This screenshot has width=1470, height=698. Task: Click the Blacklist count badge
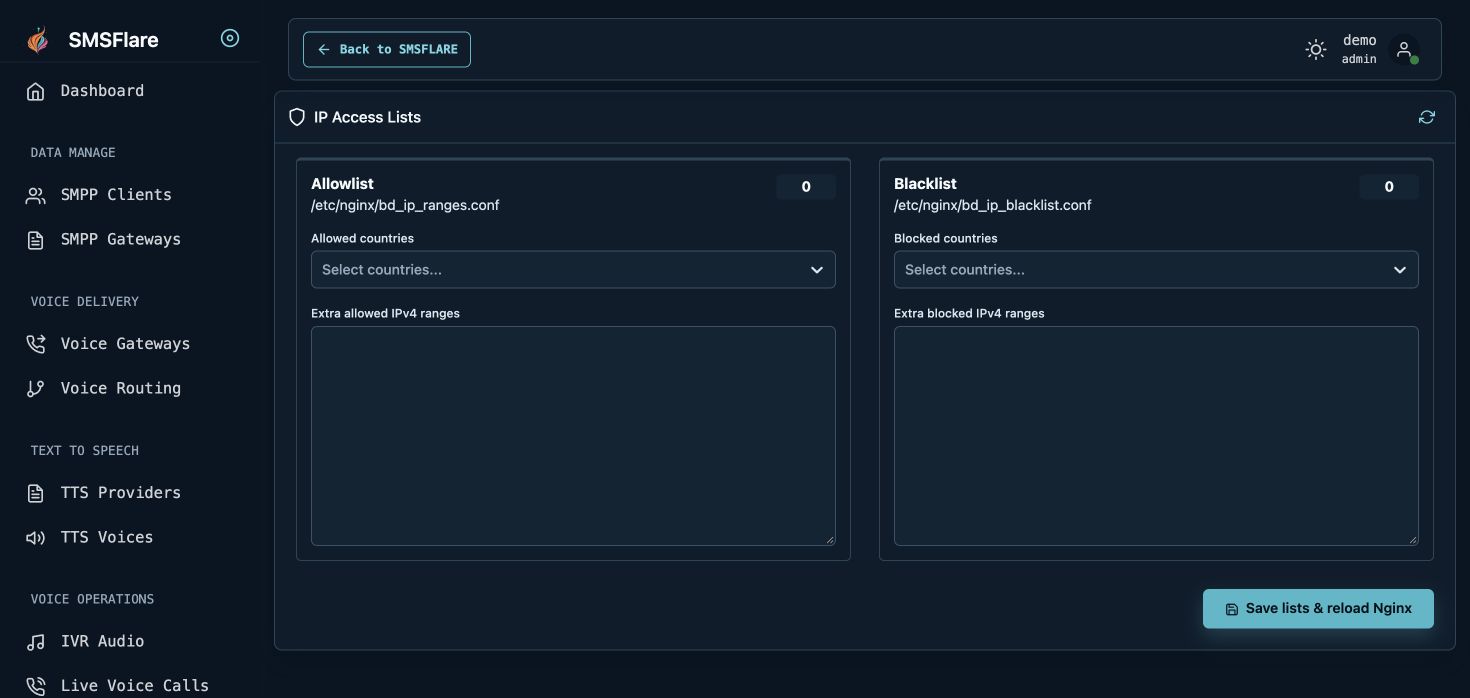(x=1389, y=187)
